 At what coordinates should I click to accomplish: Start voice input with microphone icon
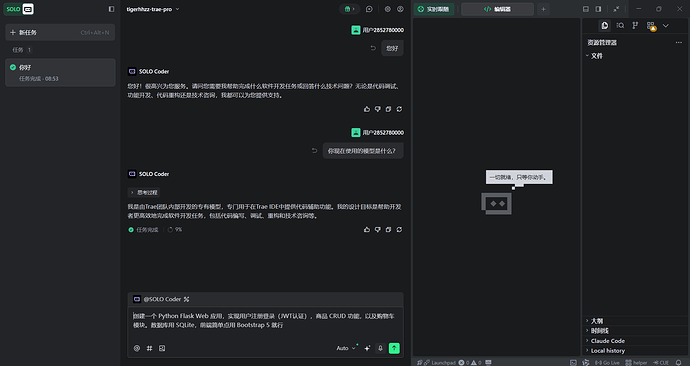[x=380, y=348]
